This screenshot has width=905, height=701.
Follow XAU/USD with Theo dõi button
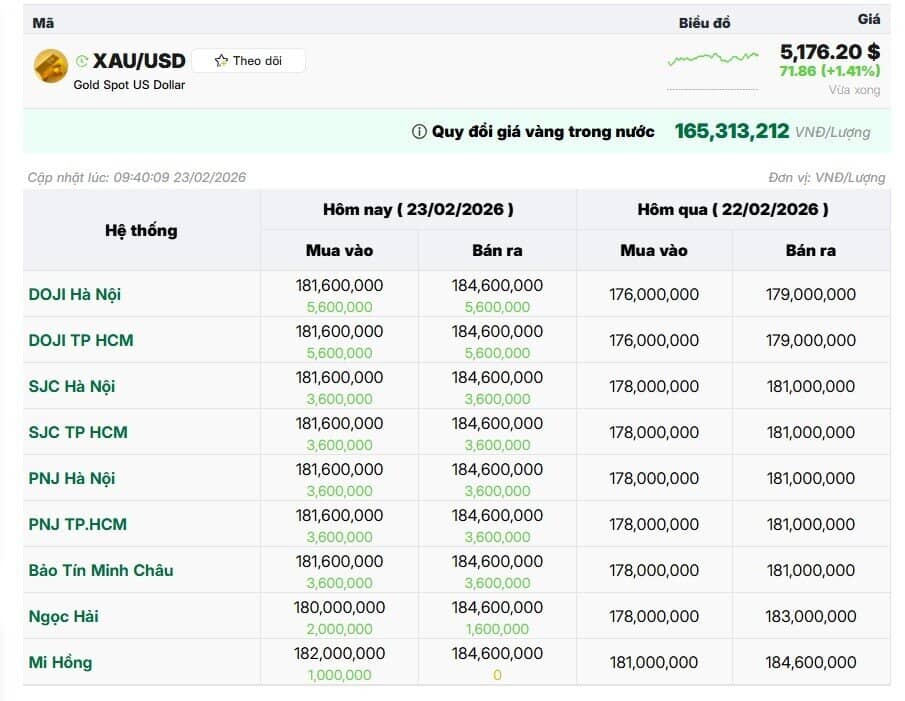(x=248, y=61)
